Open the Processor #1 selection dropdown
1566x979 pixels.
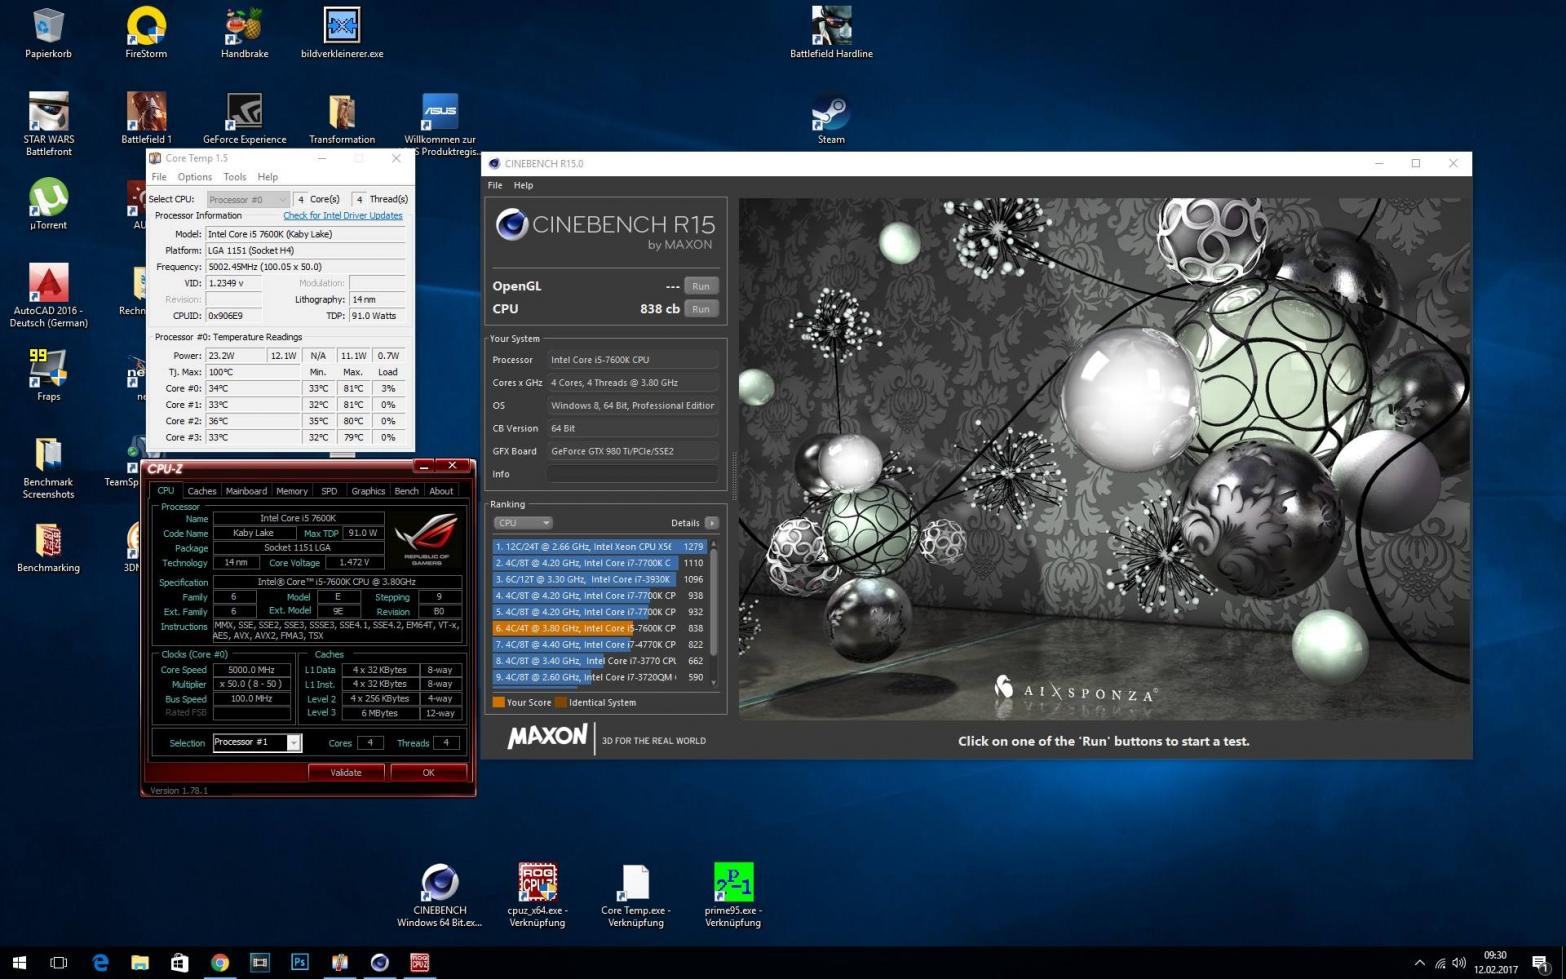point(257,742)
